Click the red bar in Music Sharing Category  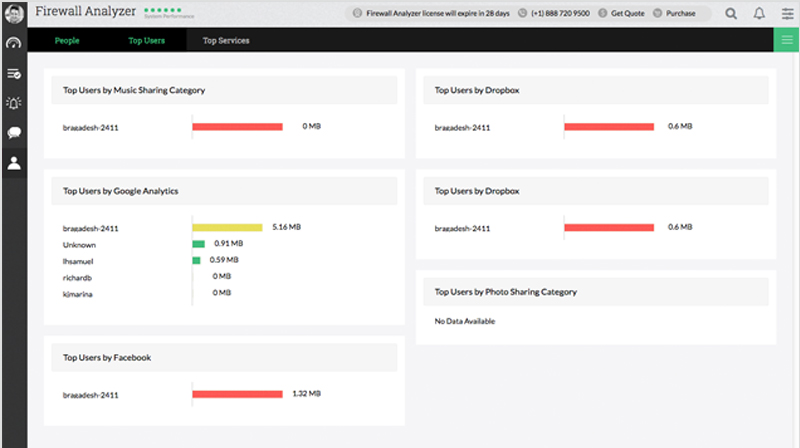pyautogui.click(x=237, y=127)
